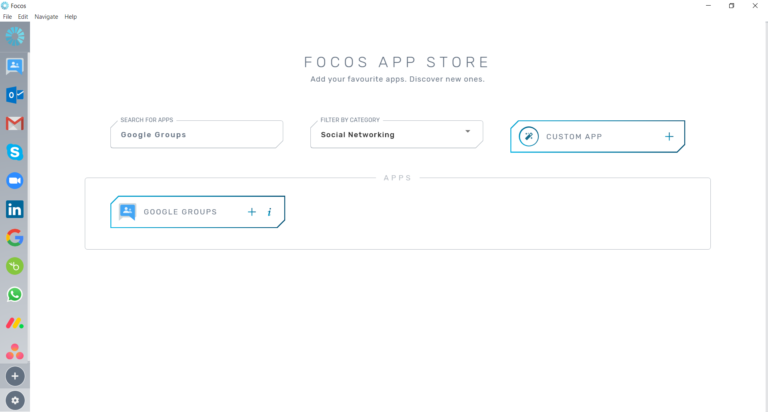Open the Navigate menu
This screenshot has width=768, height=412.
coord(46,17)
